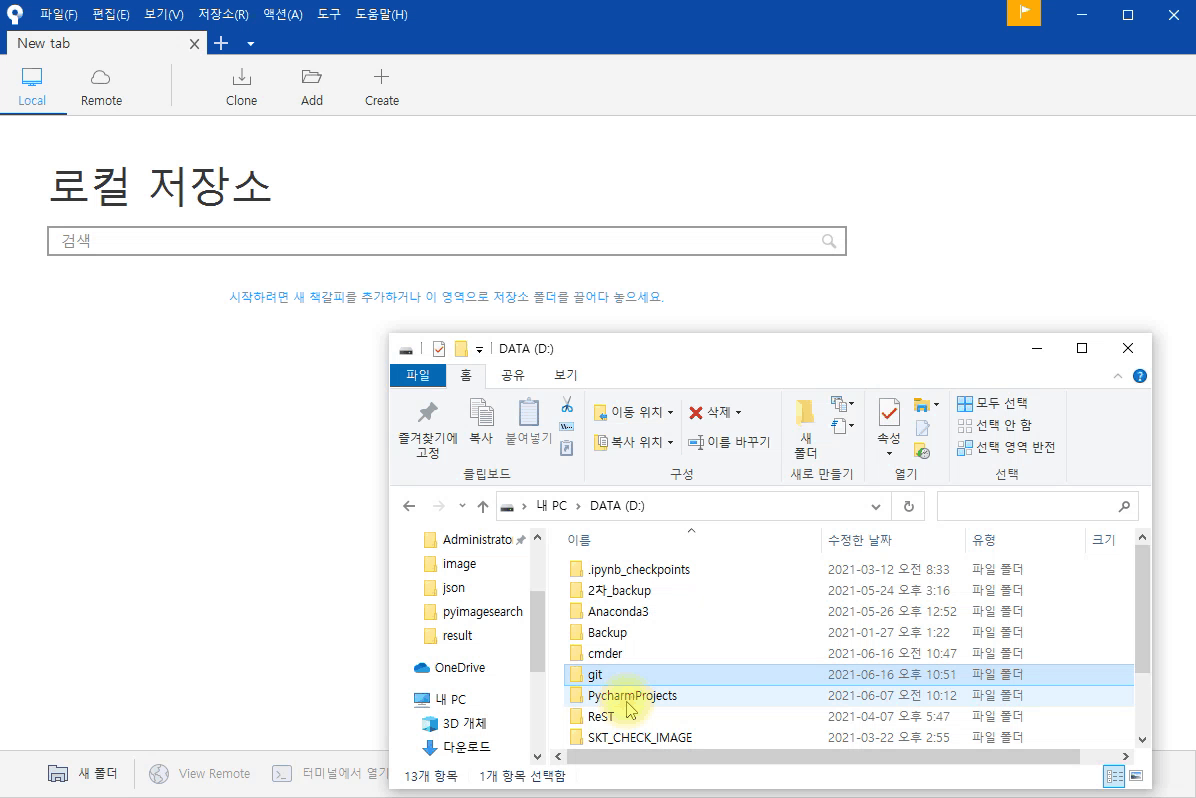Click 선택 안 함 in ribbon

click(x=995, y=425)
